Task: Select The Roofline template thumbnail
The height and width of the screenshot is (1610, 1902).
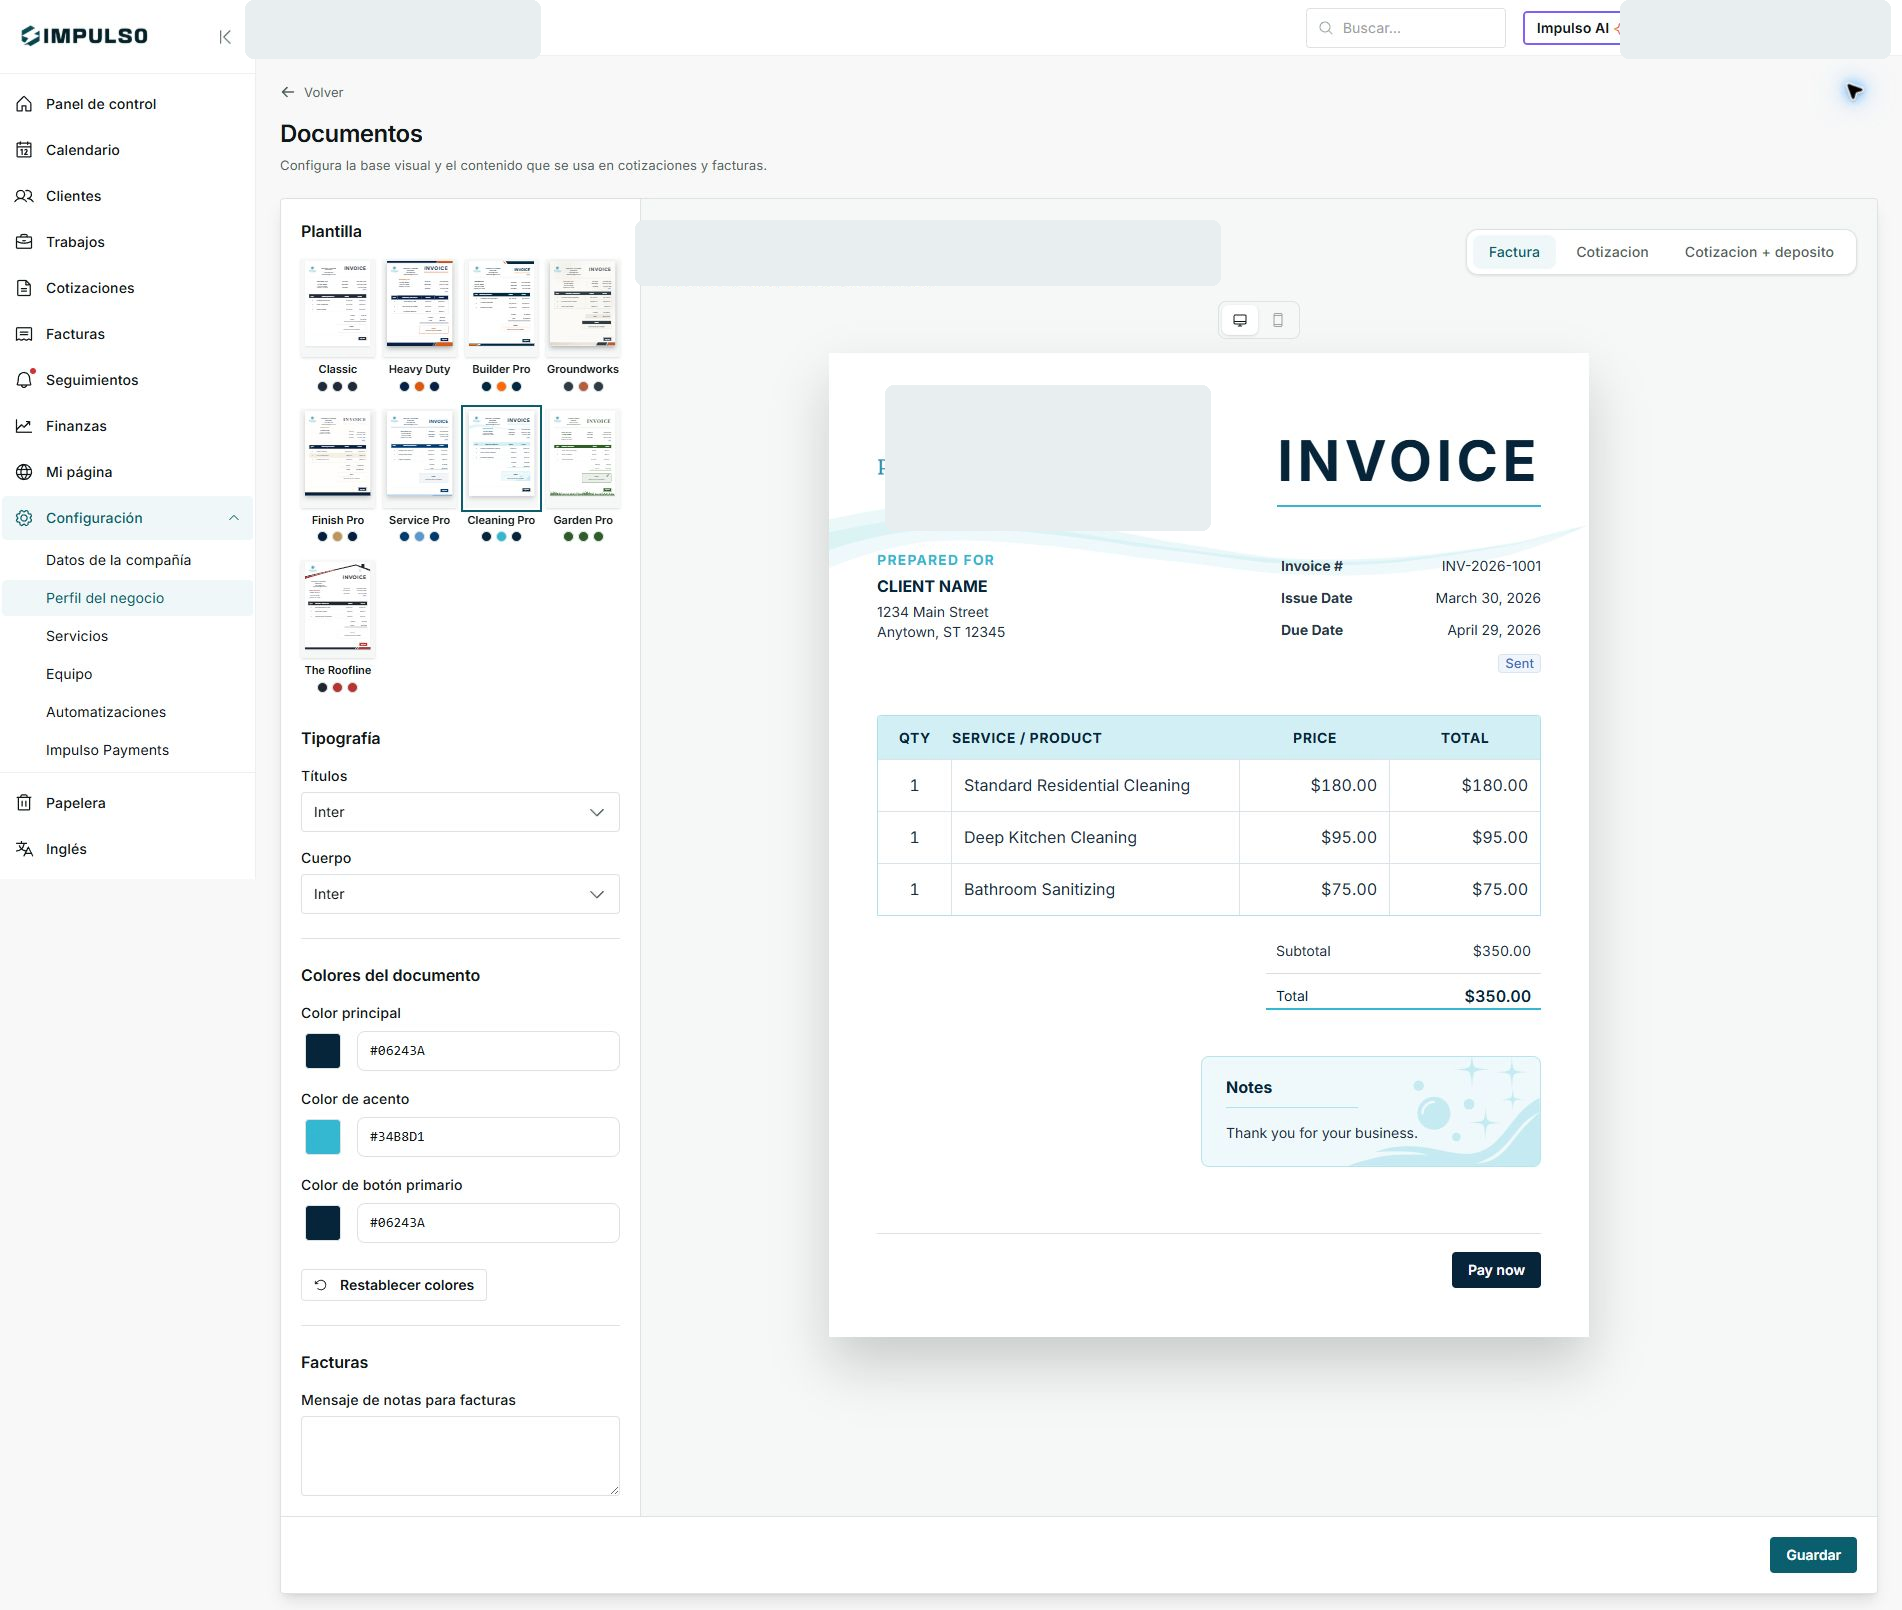Action: (338, 608)
